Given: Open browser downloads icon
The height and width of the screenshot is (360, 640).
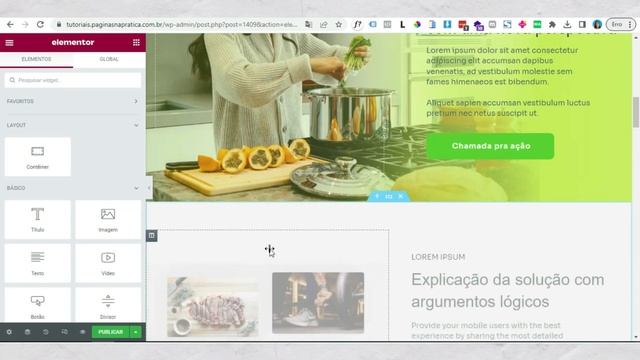Looking at the screenshot, I should tap(567, 24).
